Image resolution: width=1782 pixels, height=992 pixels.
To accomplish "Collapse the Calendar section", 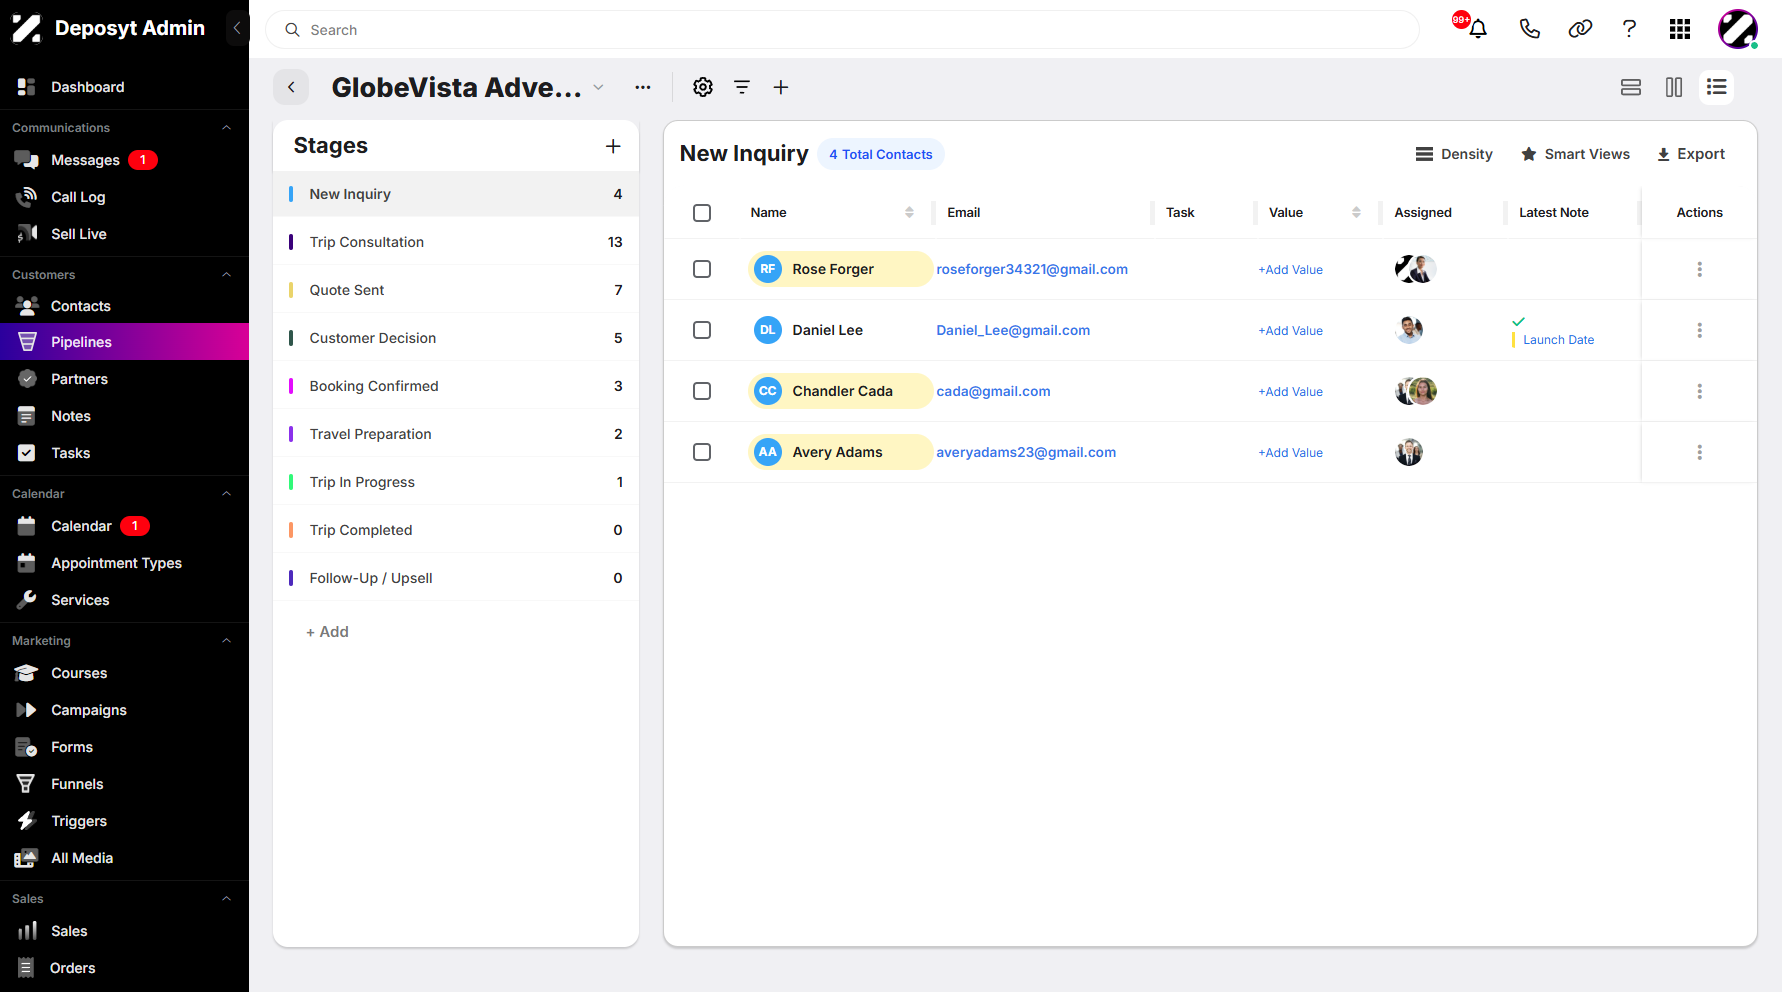I will pyautogui.click(x=226, y=494).
